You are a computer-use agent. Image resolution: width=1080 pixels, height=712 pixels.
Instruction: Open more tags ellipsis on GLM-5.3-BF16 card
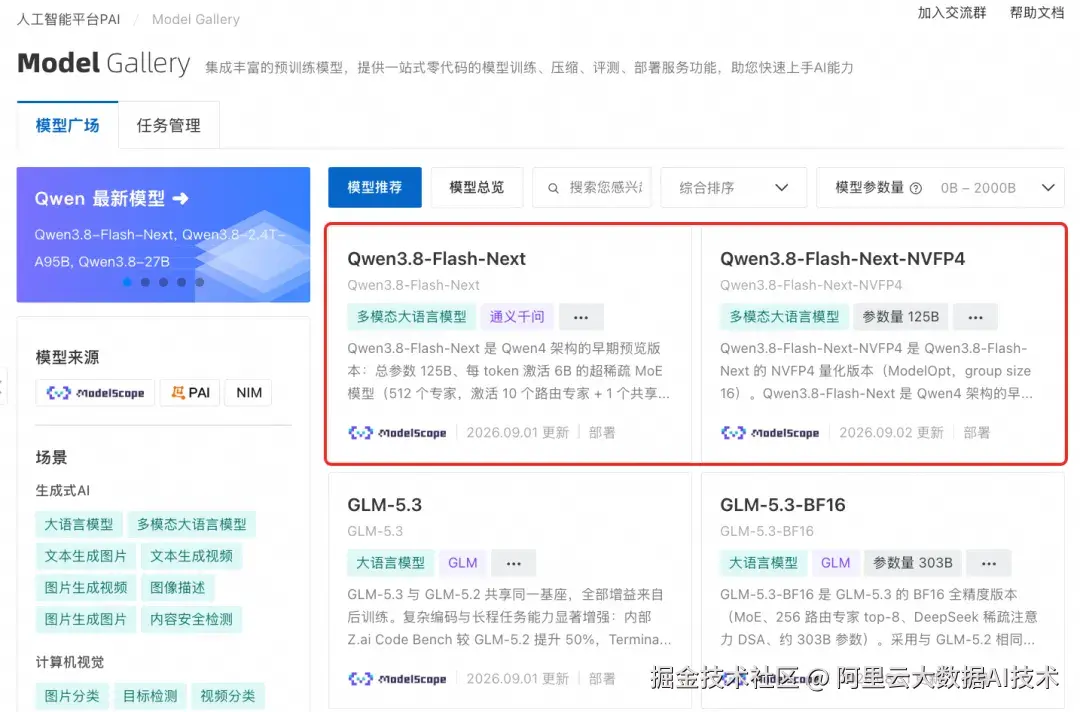(988, 563)
